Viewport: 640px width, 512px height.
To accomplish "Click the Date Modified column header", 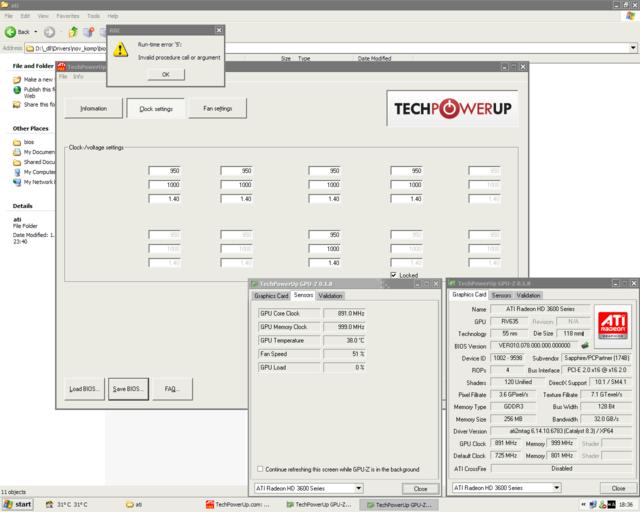I will [374, 58].
